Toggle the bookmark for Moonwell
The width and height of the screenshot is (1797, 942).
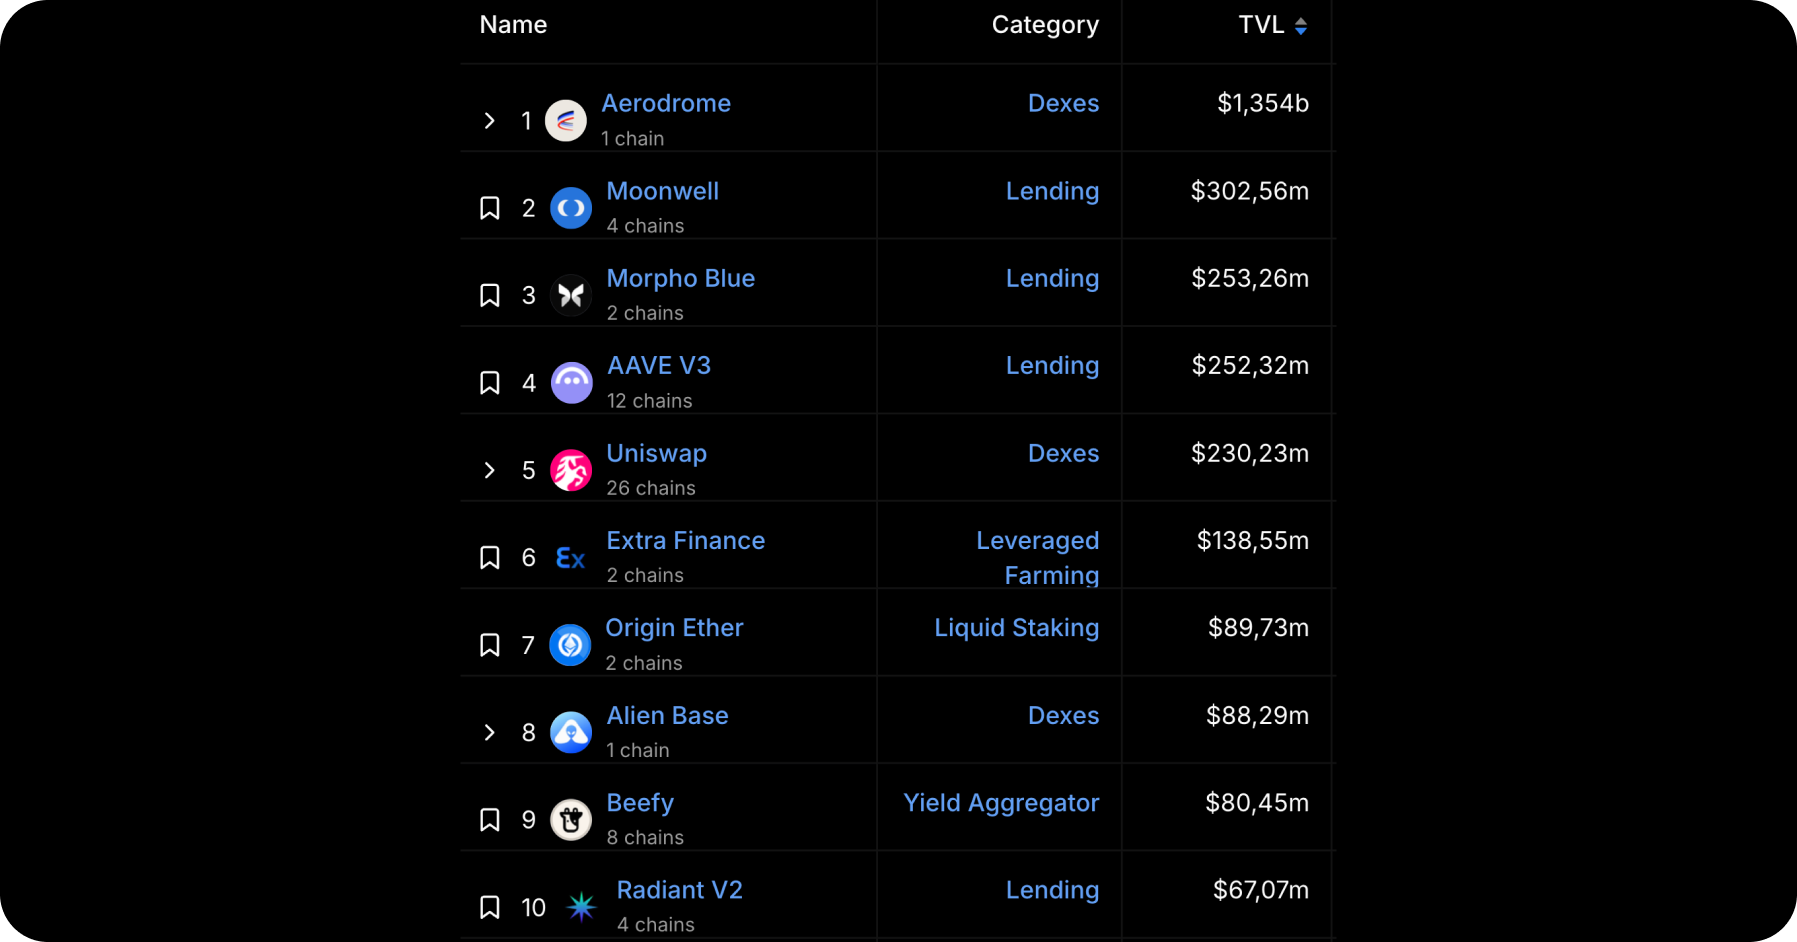(x=490, y=208)
